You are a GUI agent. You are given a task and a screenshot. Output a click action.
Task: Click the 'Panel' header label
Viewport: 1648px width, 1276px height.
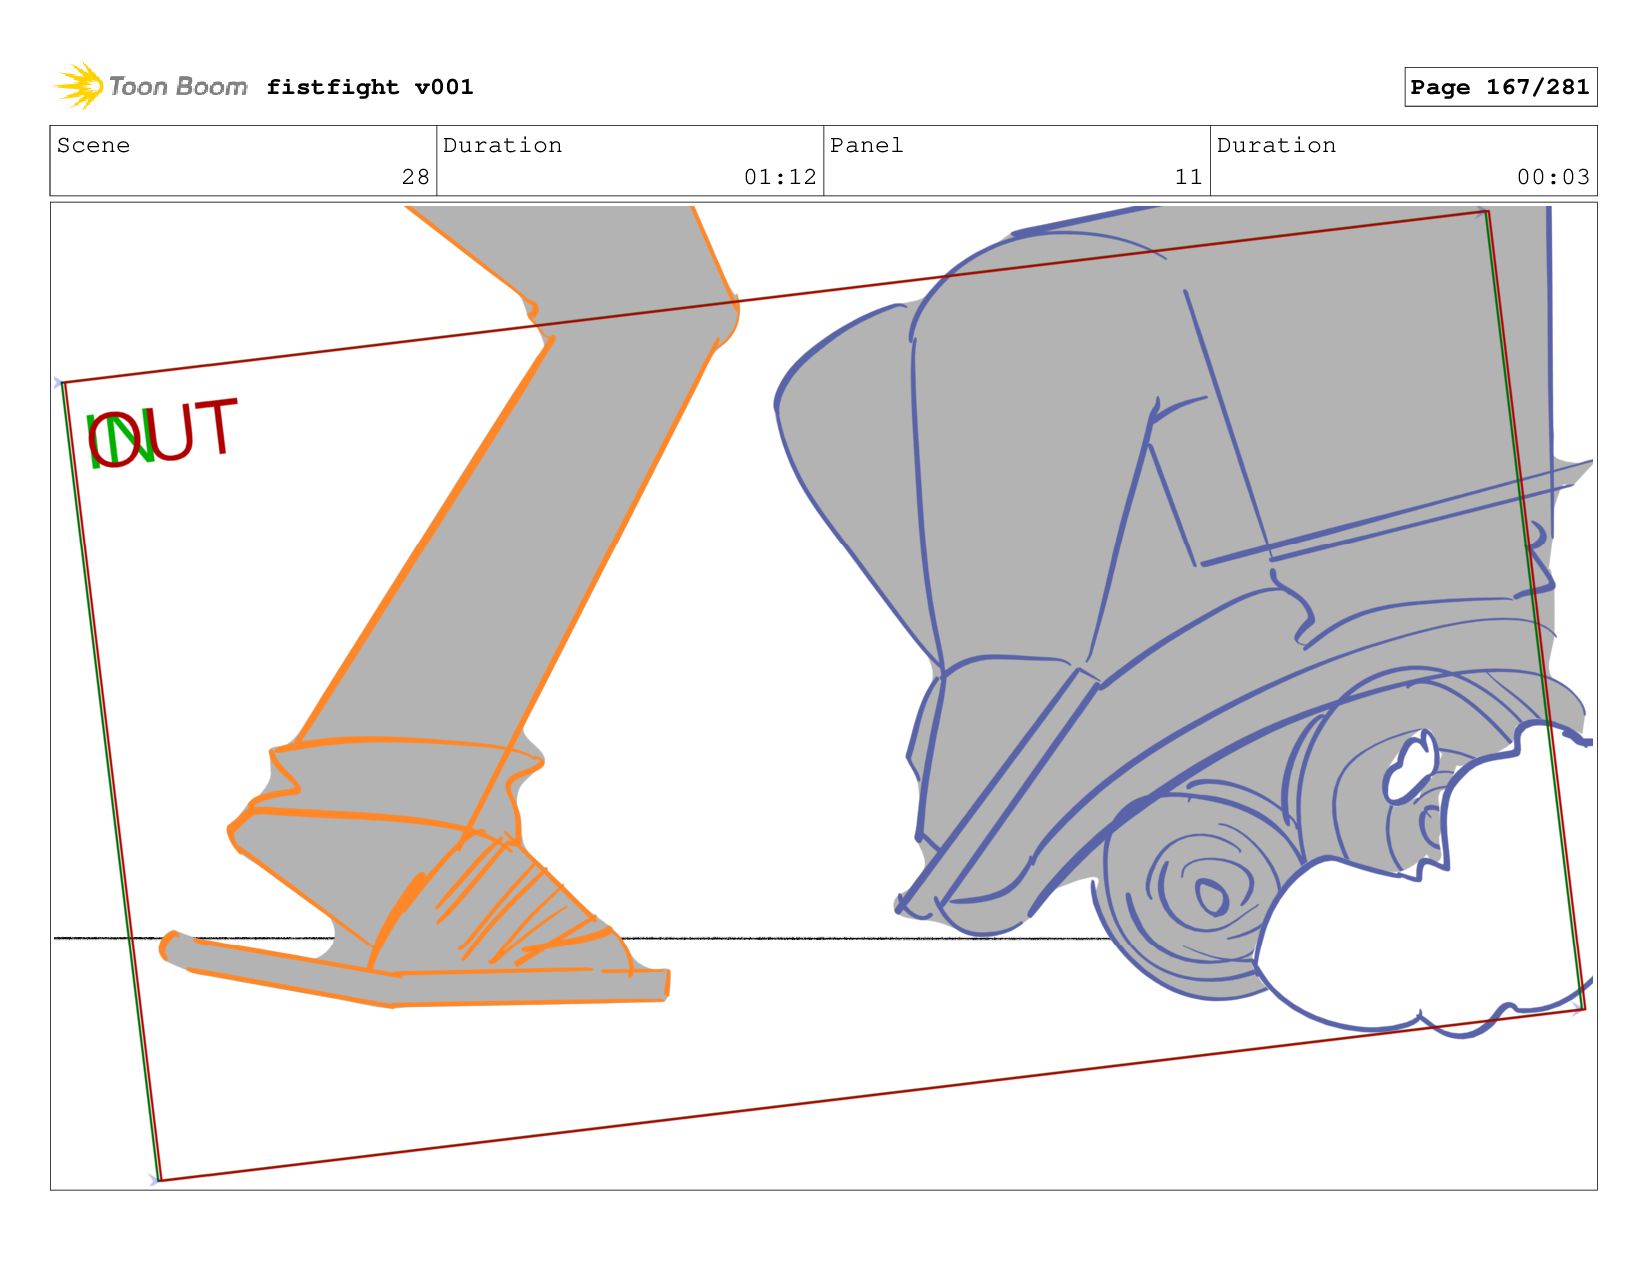[866, 145]
